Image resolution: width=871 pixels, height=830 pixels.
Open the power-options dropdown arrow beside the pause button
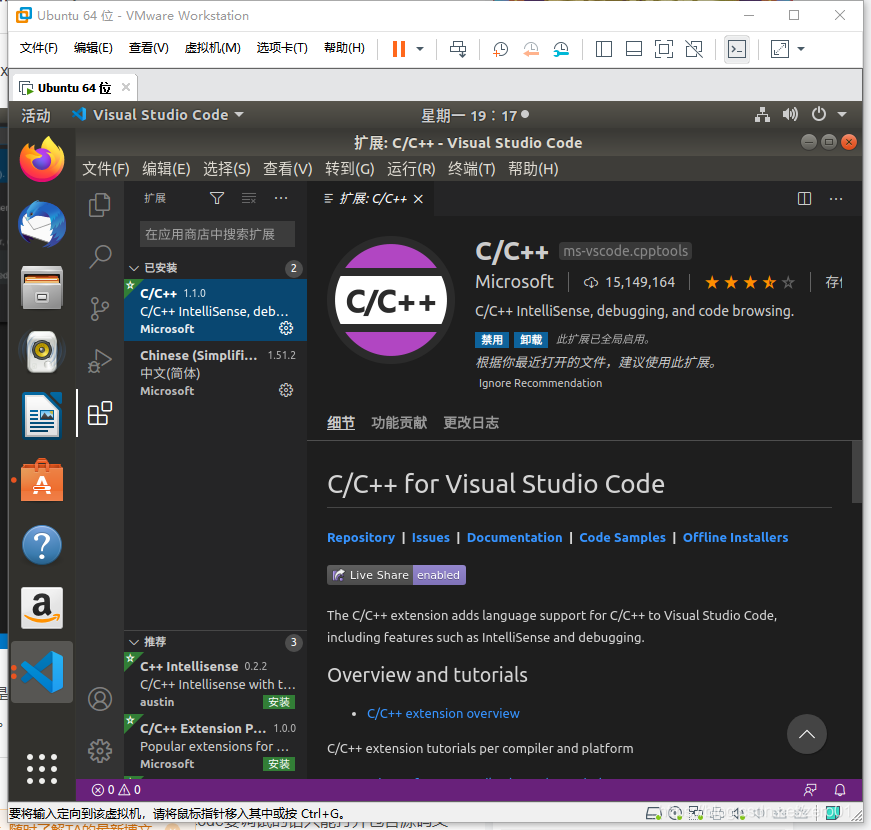[x=420, y=49]
